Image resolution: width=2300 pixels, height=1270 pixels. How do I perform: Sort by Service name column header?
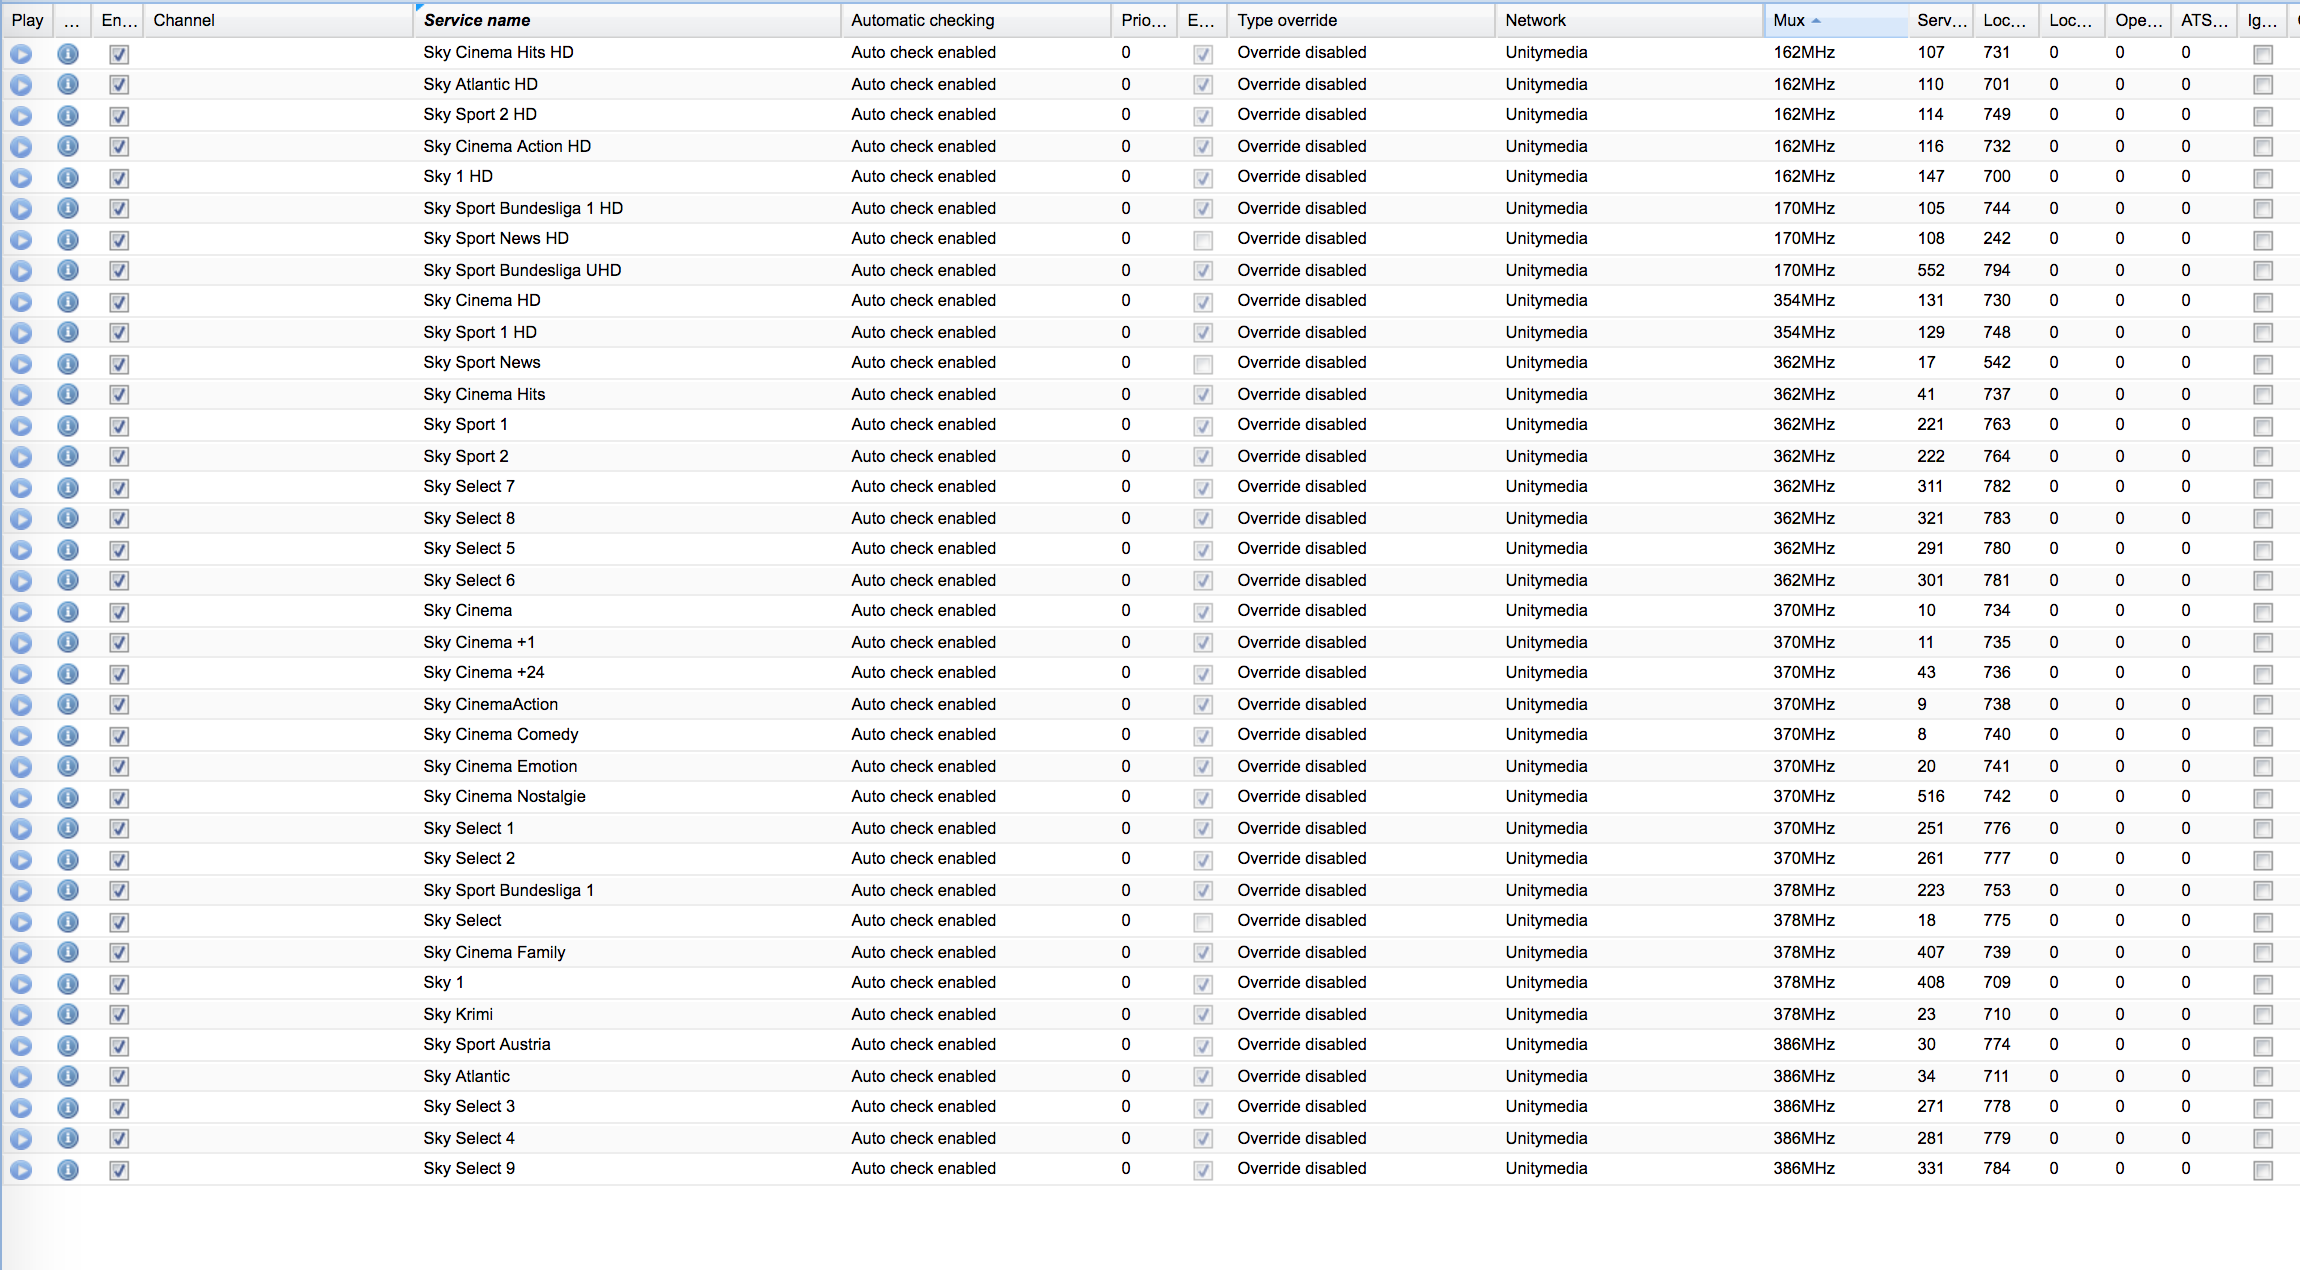click(627, 20)
